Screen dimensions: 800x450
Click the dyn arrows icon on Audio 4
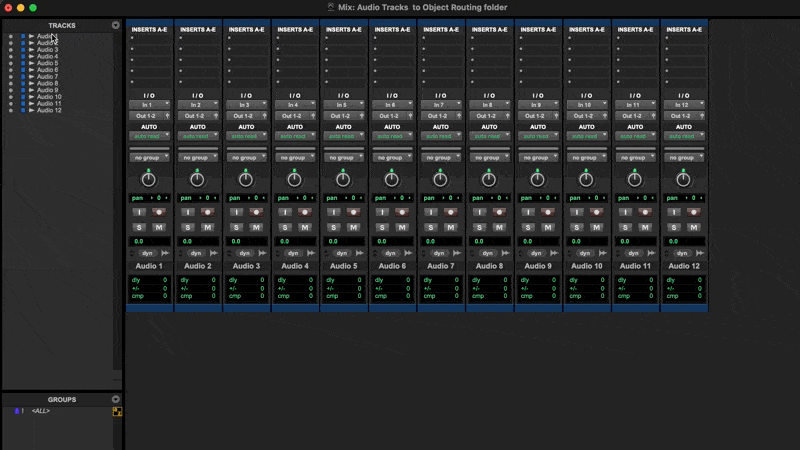[x=311, y=254]
